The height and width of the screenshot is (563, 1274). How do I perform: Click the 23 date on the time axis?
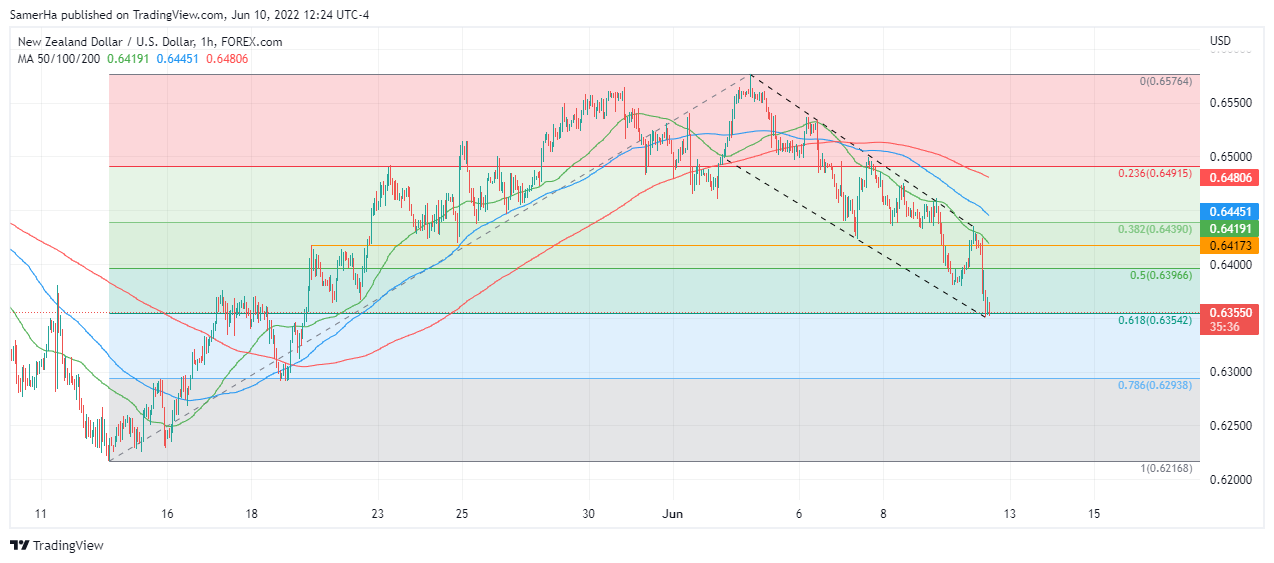[377, 514]
